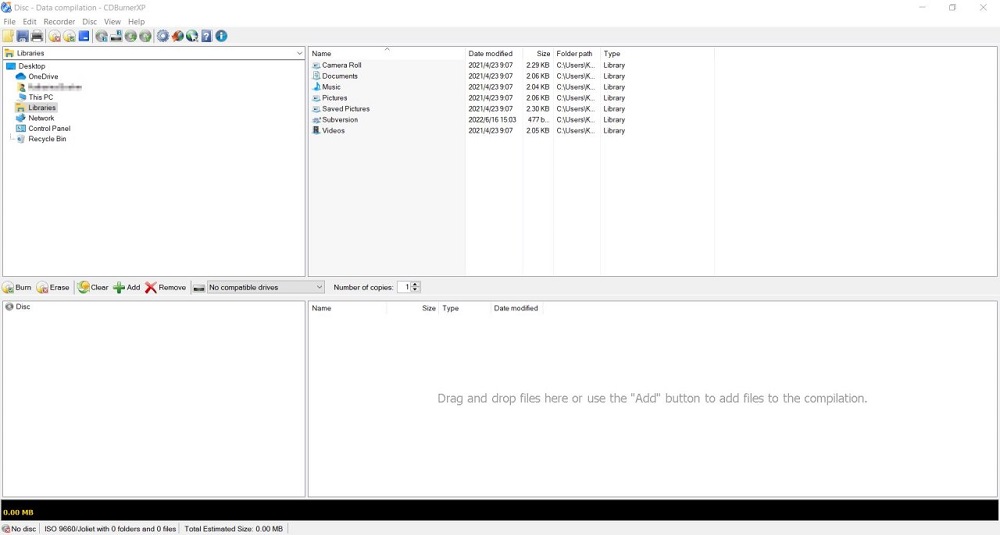Select Network in the folder tree
Viewport: 1000px width, 535px height.
[x=35, y=118]
